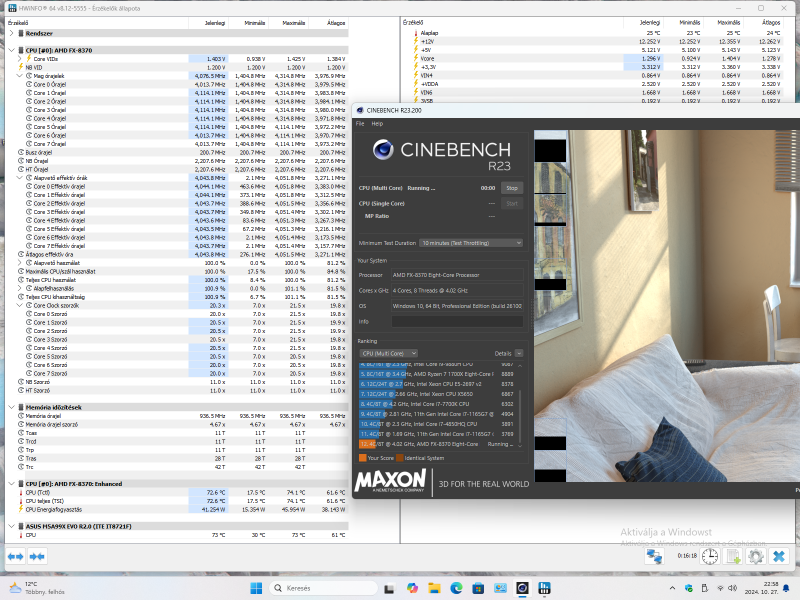Viewport: 800px width, 600px height.
Task: Collapse the CPU [#0]: AMD FX-8370 group
Action: tap(12, 50)
